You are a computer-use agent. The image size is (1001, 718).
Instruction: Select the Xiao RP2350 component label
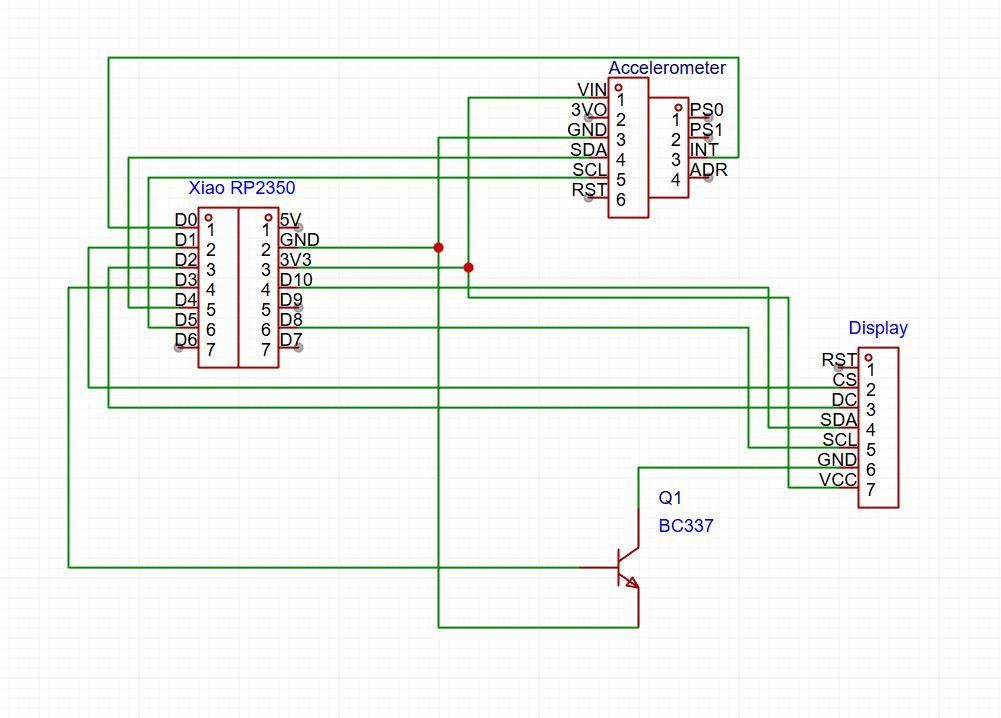tap(241, 188)
